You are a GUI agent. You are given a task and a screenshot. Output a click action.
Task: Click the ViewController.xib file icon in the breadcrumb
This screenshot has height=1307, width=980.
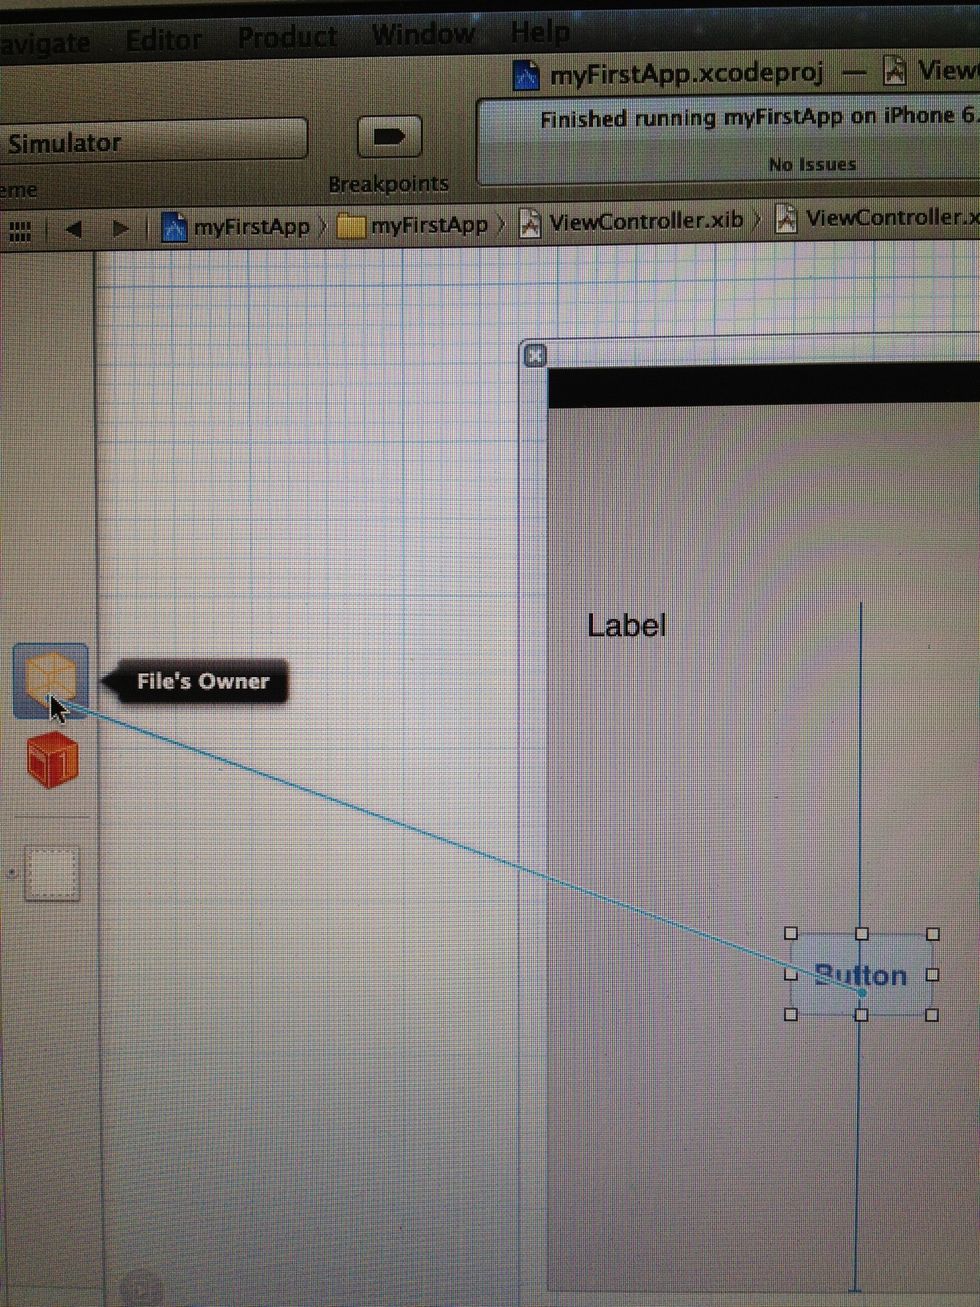[530, 221]
